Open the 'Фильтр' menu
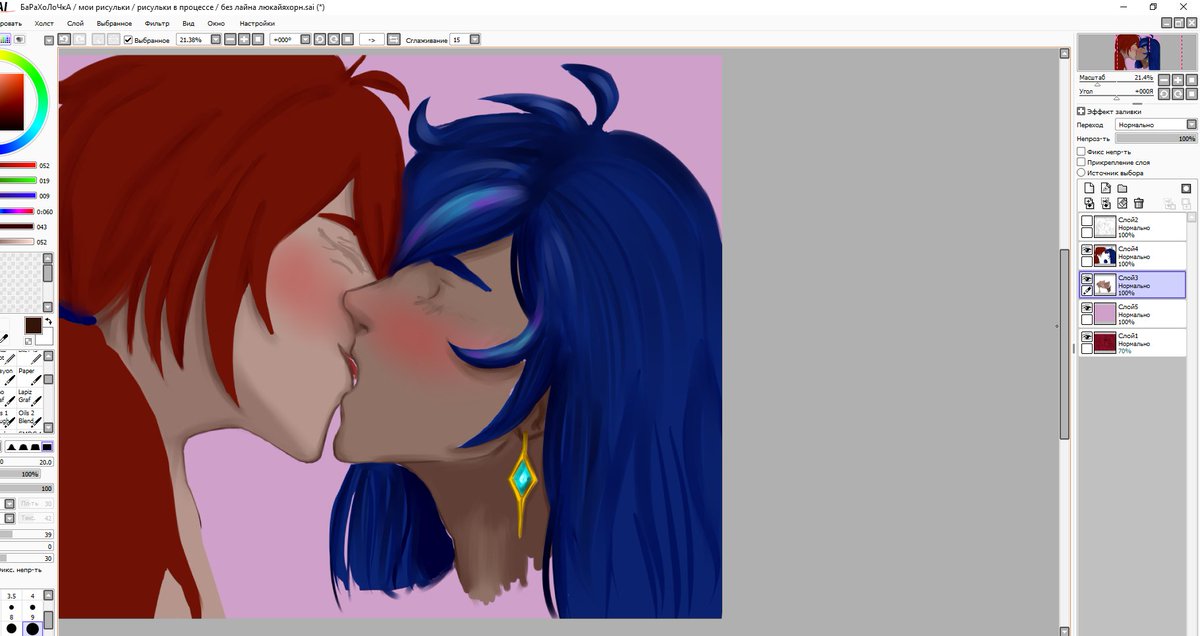The image size is (1200, 636). tap(157, 22)
